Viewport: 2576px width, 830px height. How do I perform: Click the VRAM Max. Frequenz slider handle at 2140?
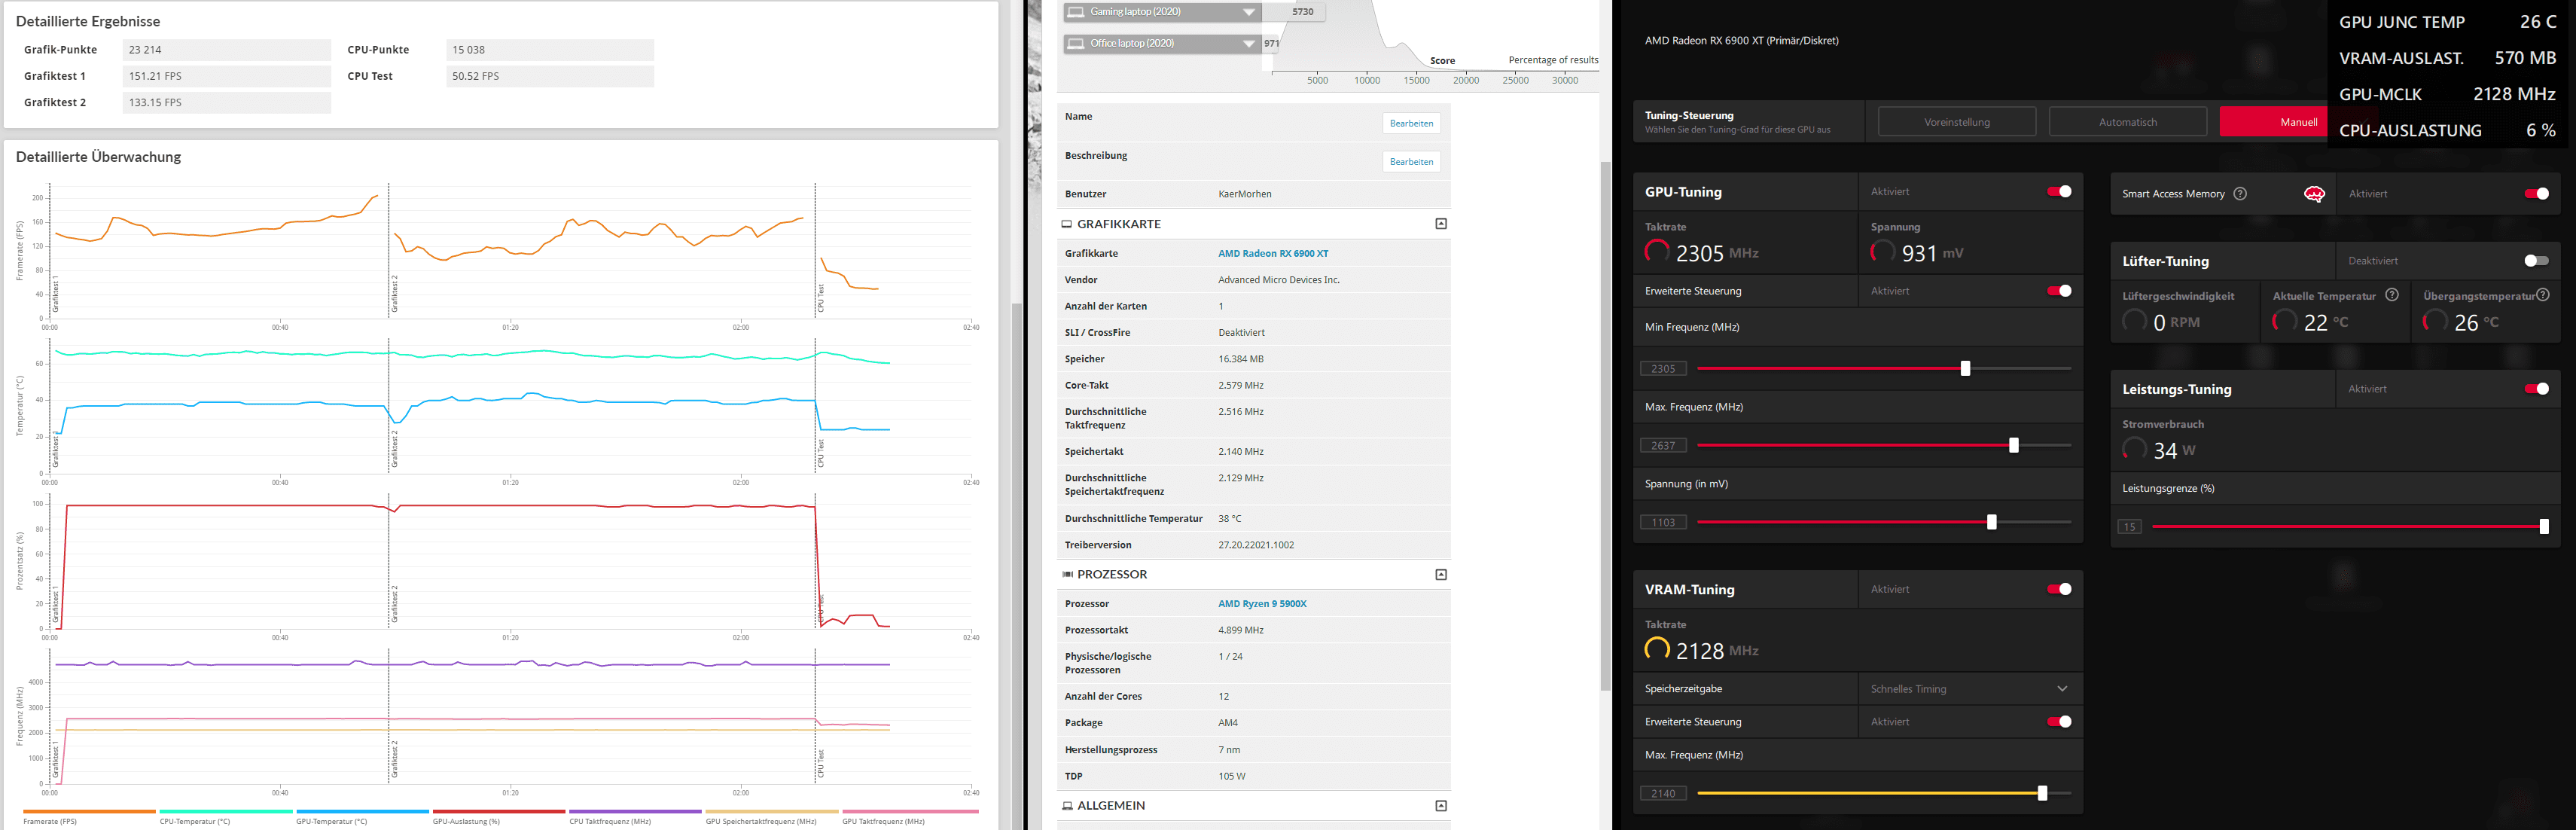click(x=2042, y=793)
